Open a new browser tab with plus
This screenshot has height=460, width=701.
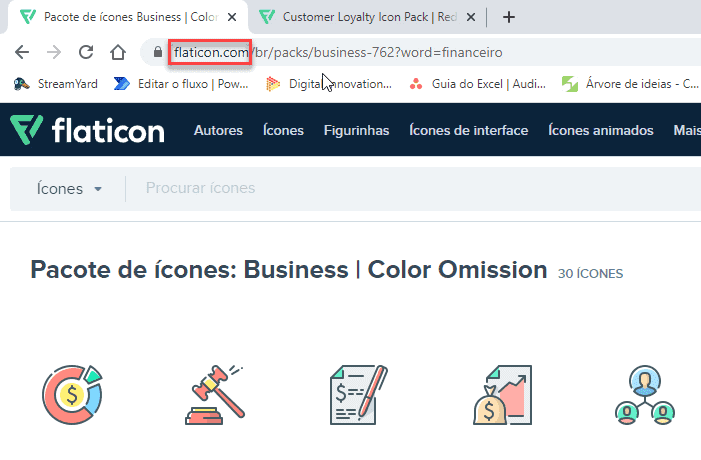[509, 17]
